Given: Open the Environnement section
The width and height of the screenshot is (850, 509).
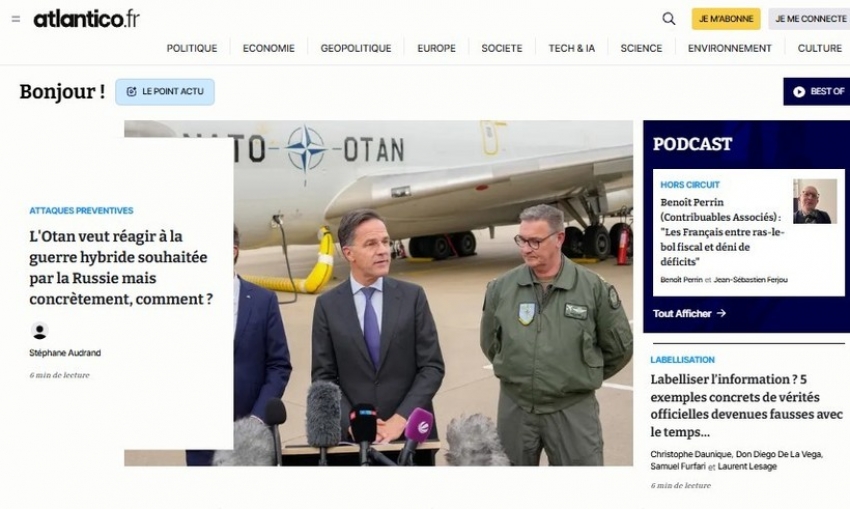Looking at the screenshot, I should click(730, 48).
